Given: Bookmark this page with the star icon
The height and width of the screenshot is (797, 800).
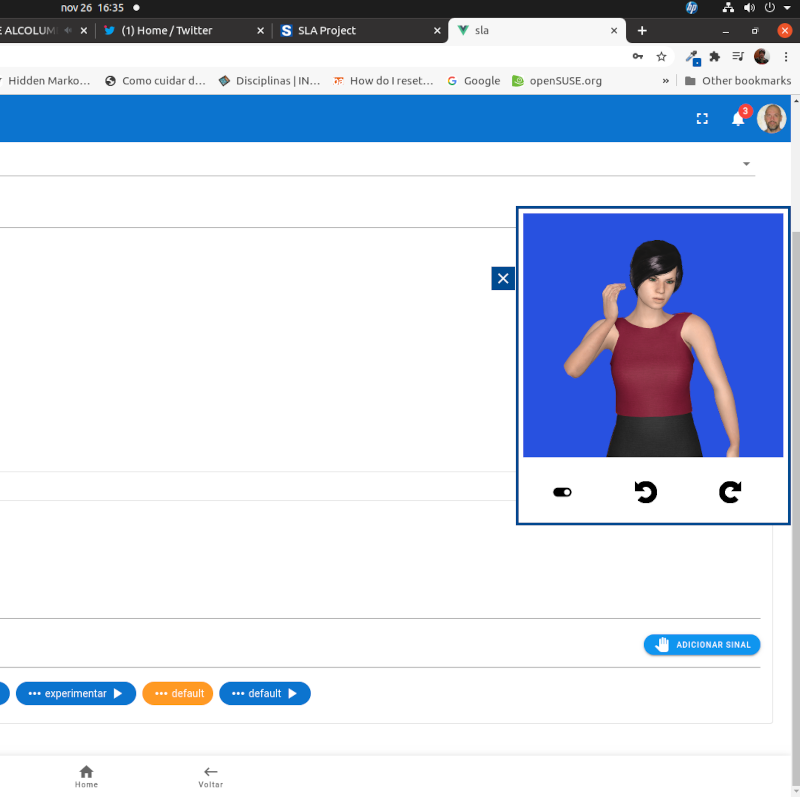Looking at the screenshot, I should click(x=661, y=57).
